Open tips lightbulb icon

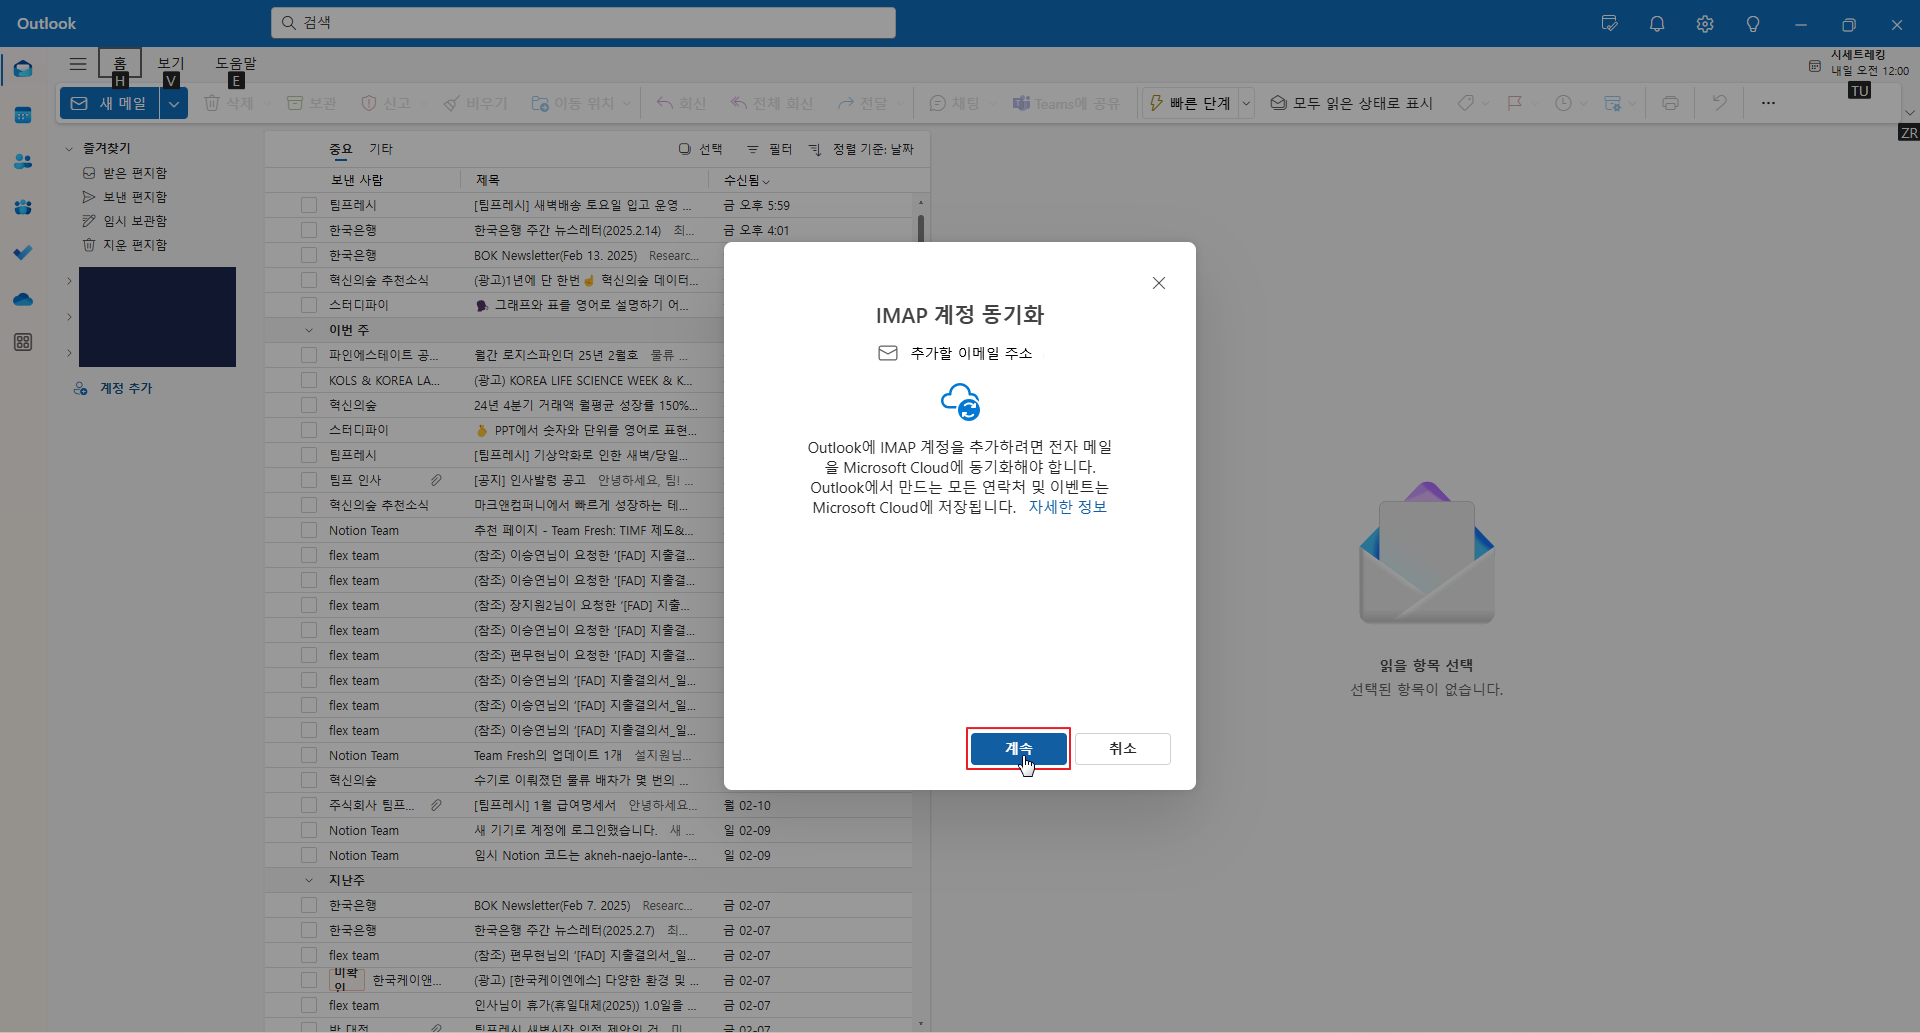coord(1753,24)
